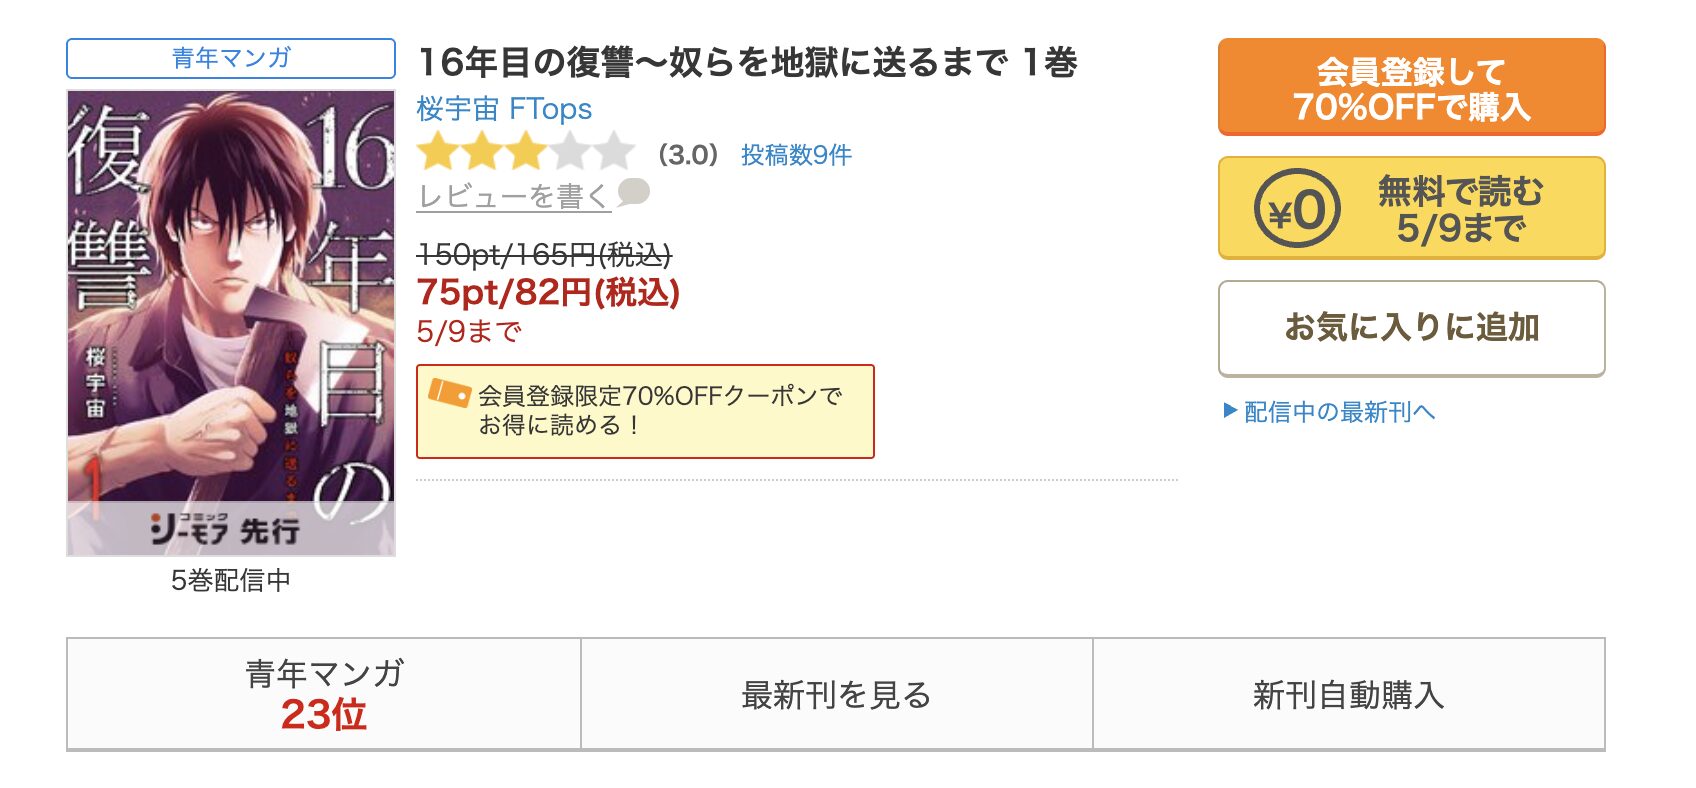Click the blue triangle arrow before 配信中の最新刊へ
1696x788 pixels.
1231,411
